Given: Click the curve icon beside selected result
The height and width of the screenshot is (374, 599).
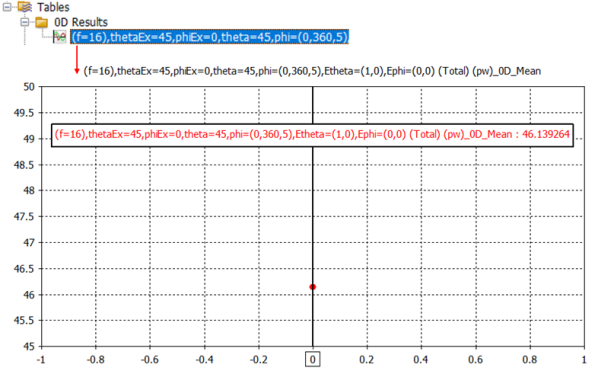Looking at the screenshot, I should pos(60,37).
